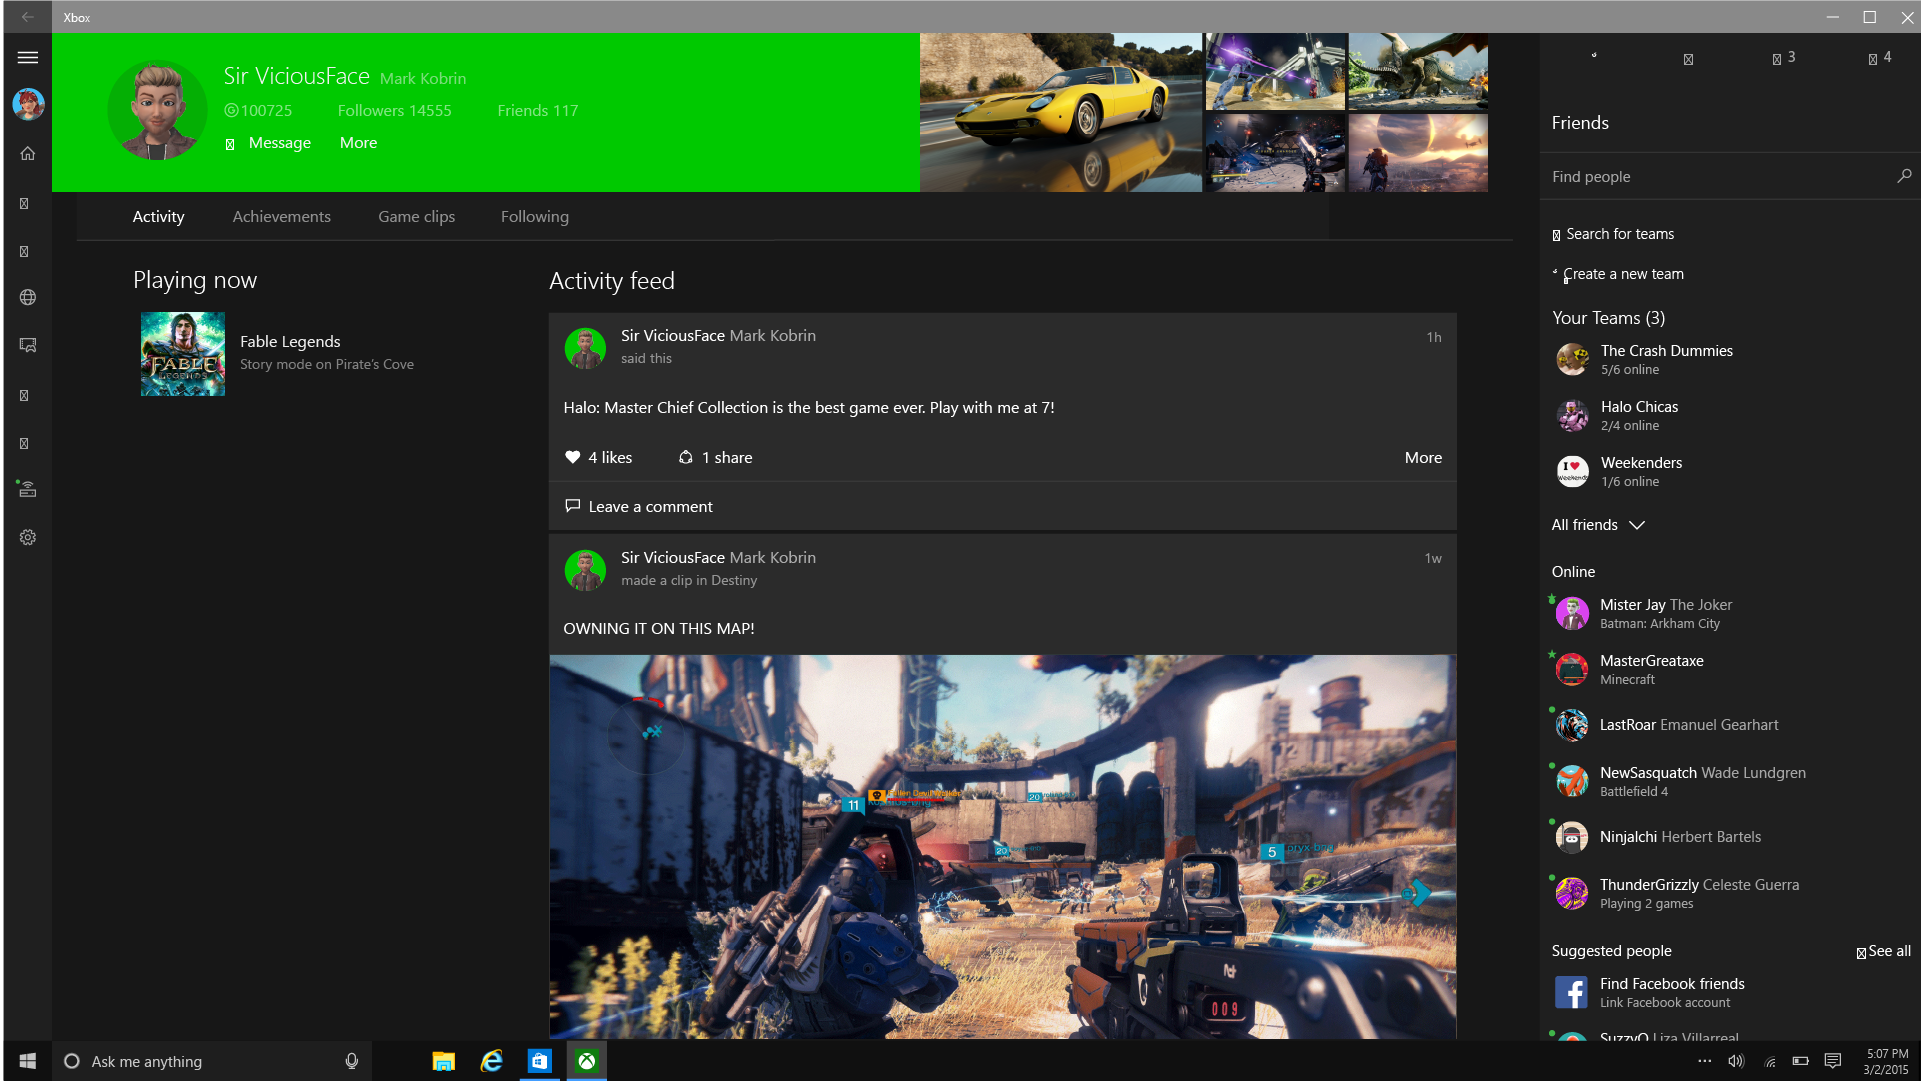Click the Cortana microphone icon

(352, 1061)
